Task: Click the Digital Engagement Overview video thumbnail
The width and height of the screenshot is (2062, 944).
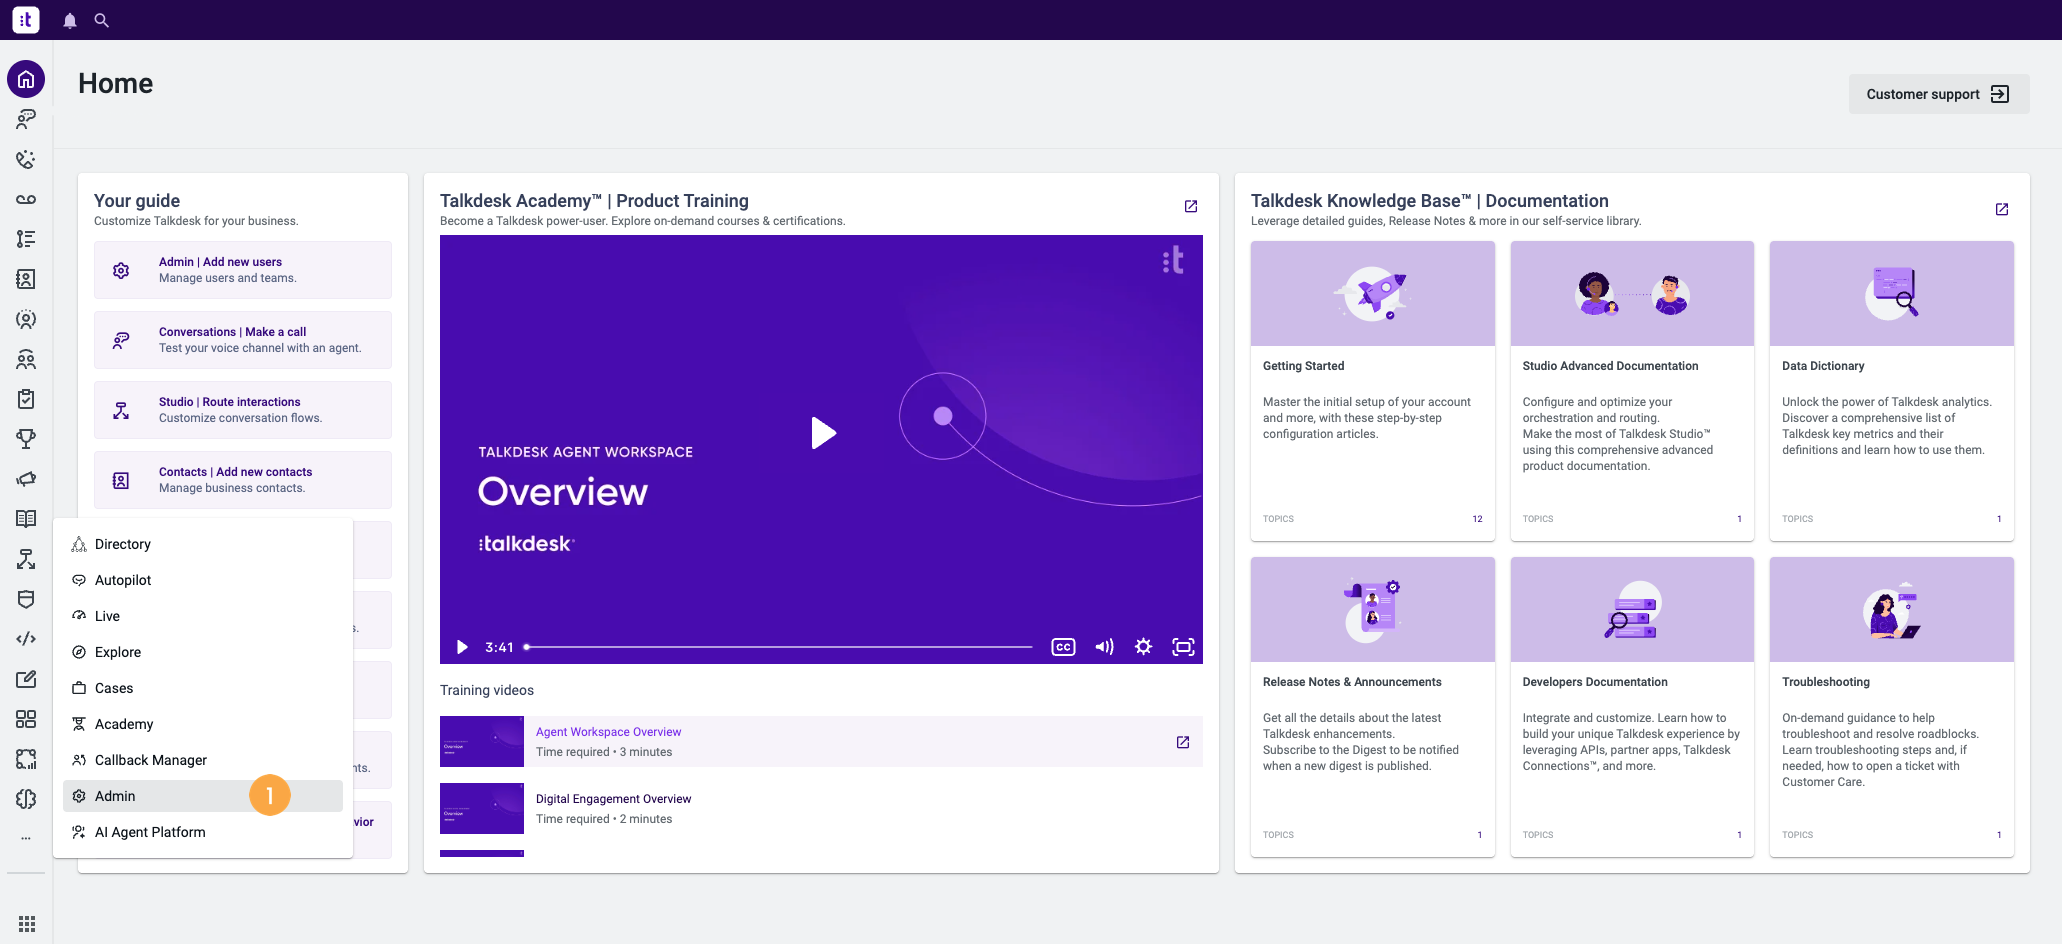Action: pos(482,809)
